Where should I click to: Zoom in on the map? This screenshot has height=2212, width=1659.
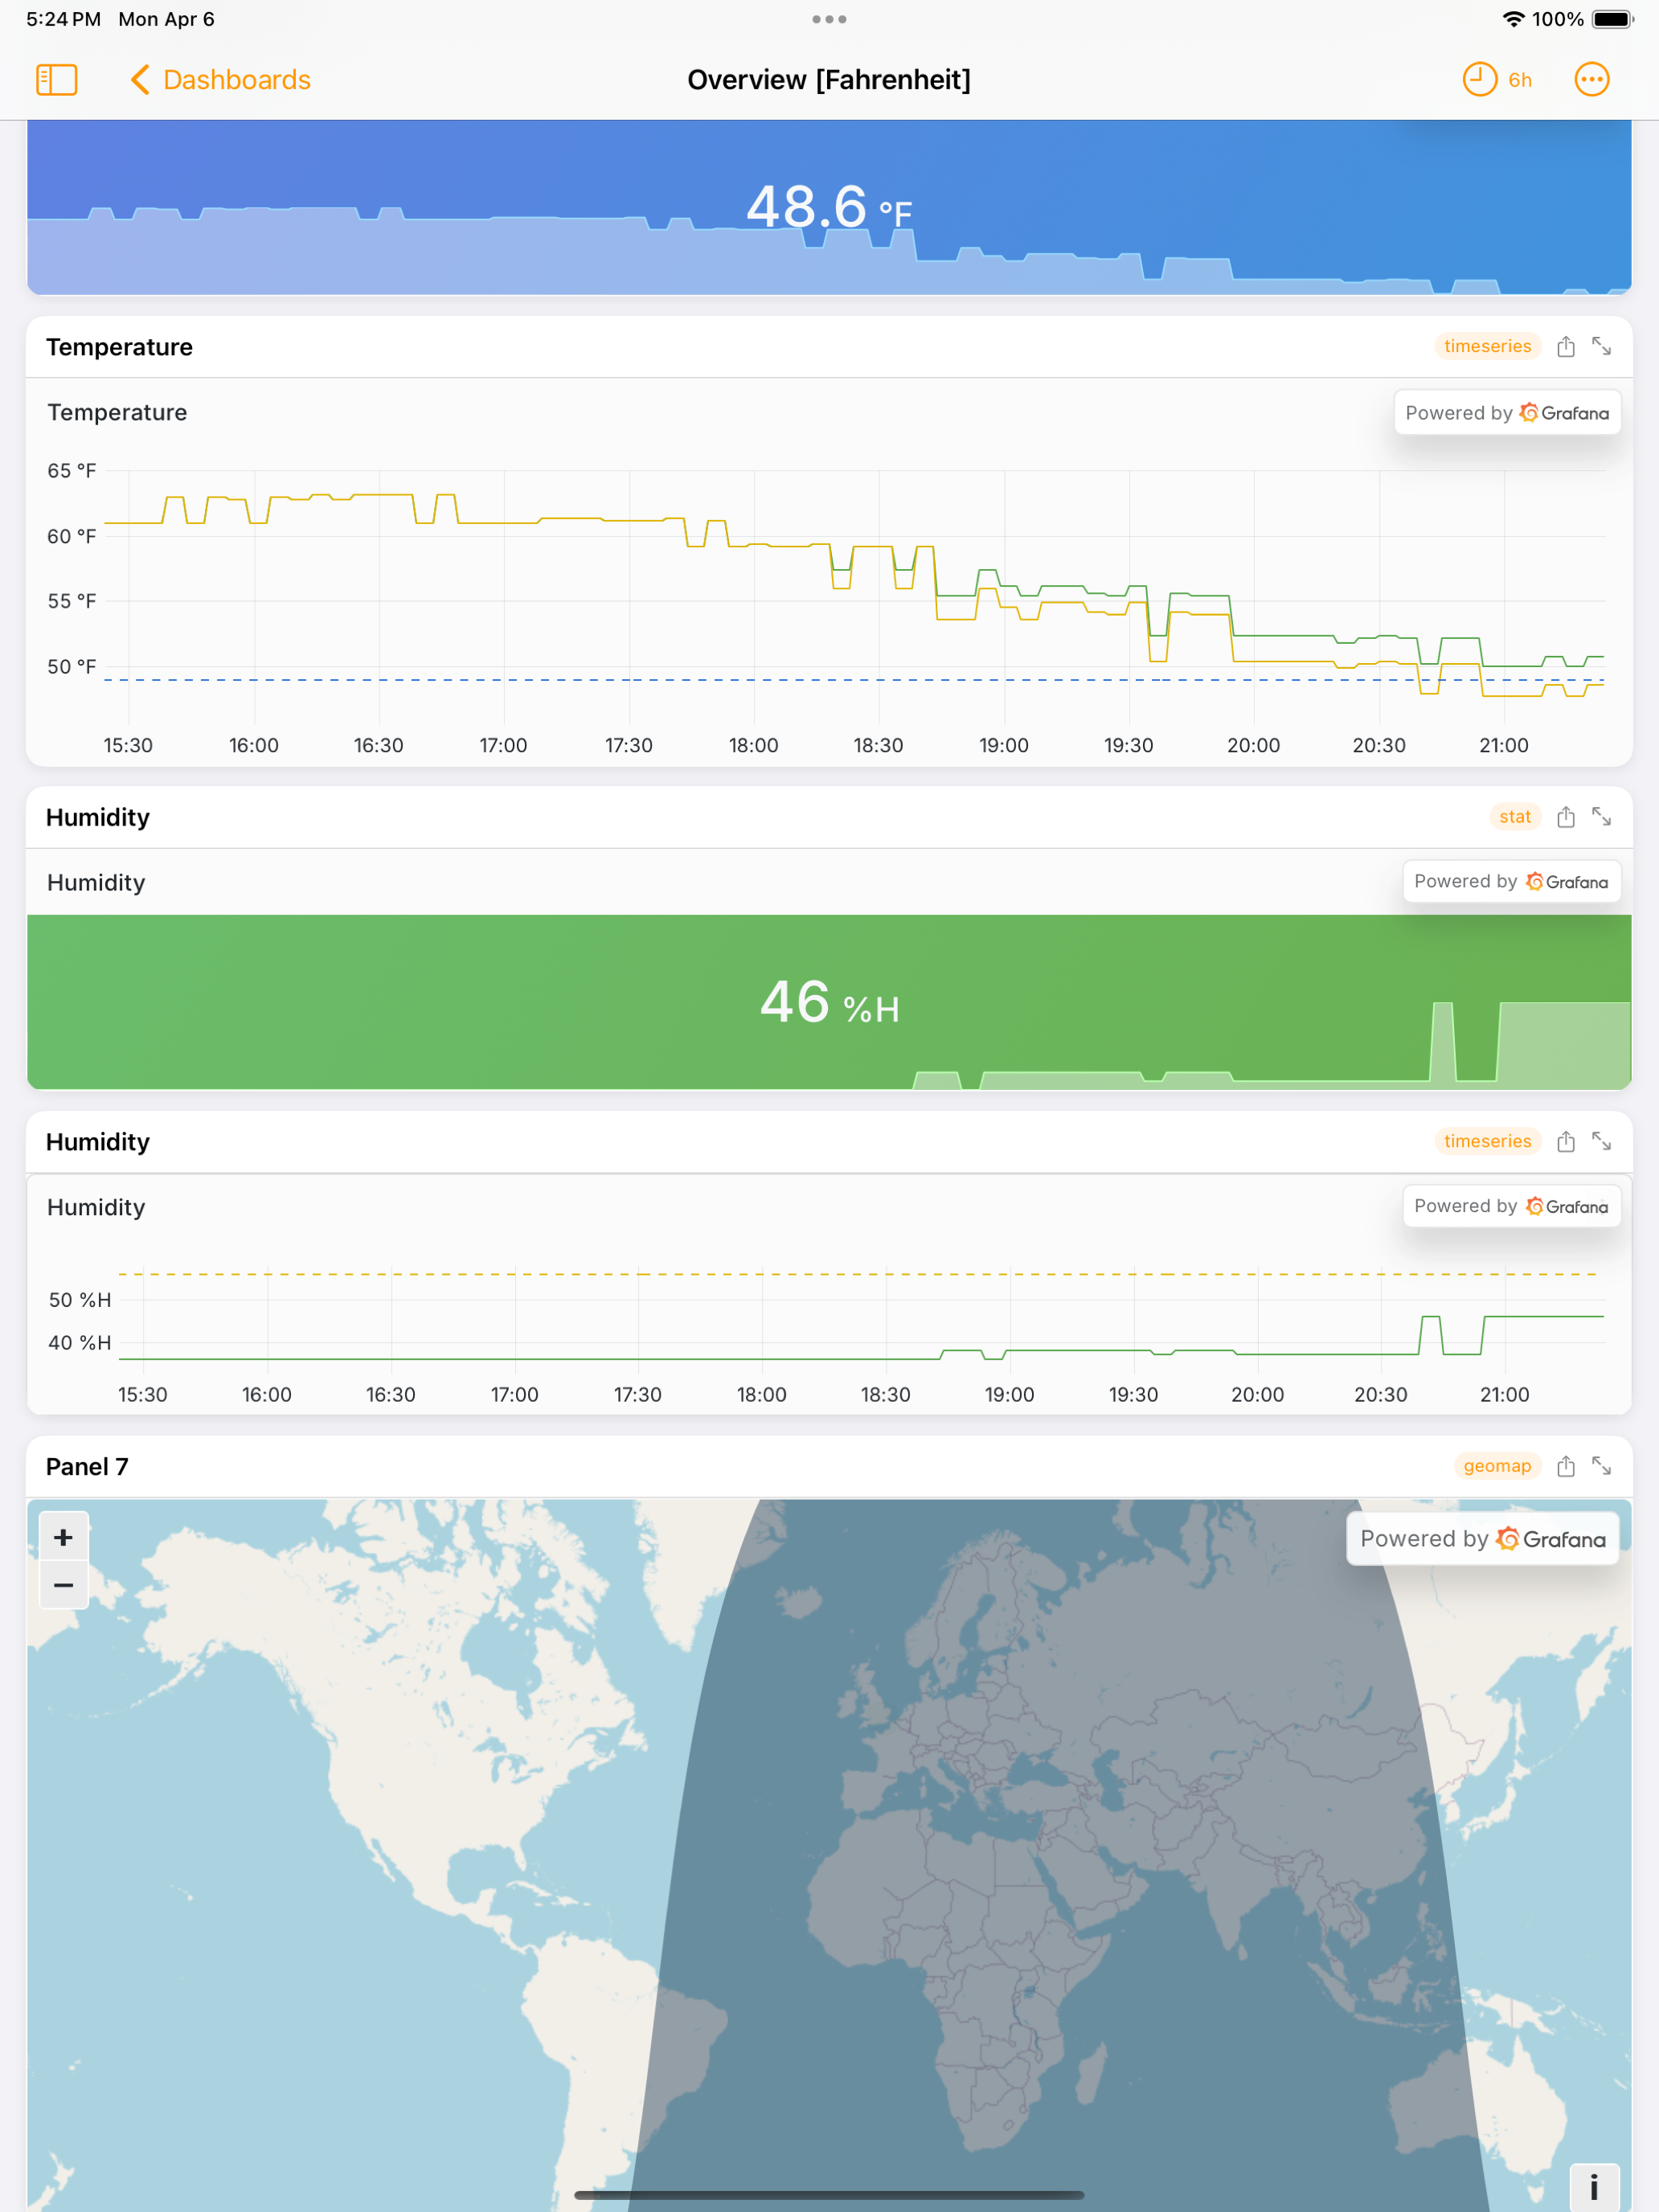click(63, 1538)
